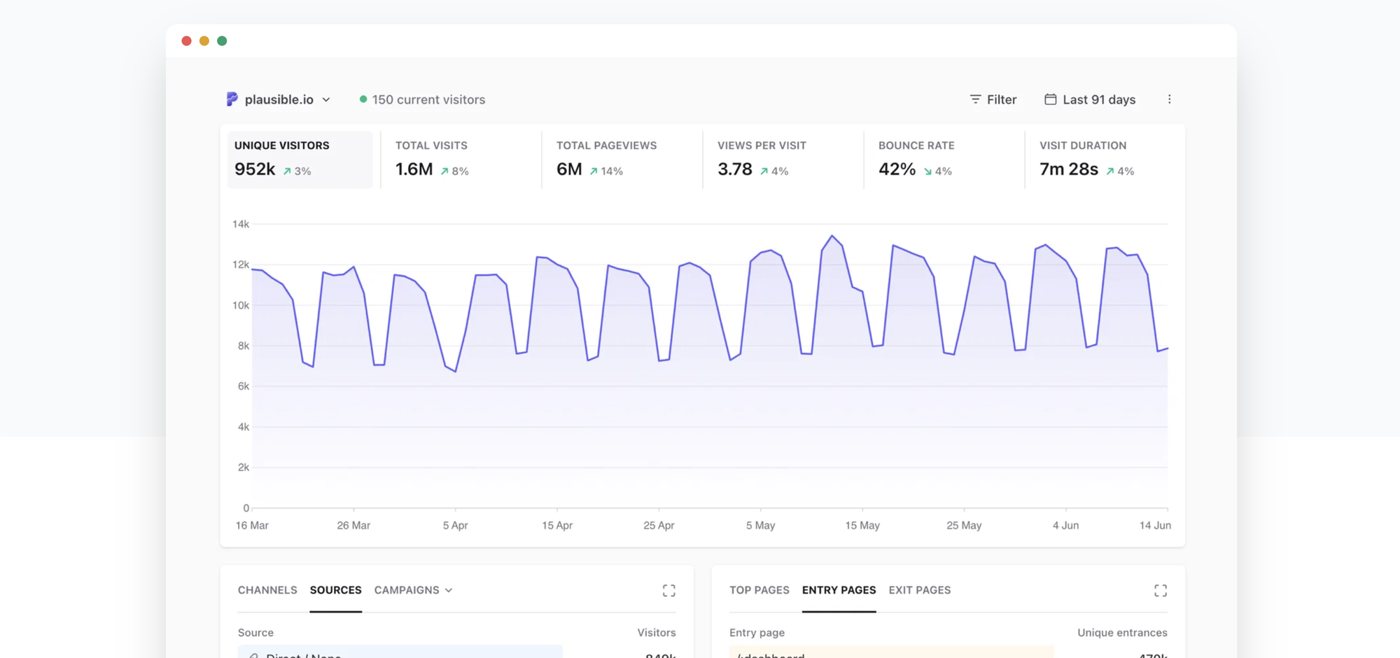Expand the Entry Pages panel to full screen
This screenshot has height=658, width=1400.
1160,591
